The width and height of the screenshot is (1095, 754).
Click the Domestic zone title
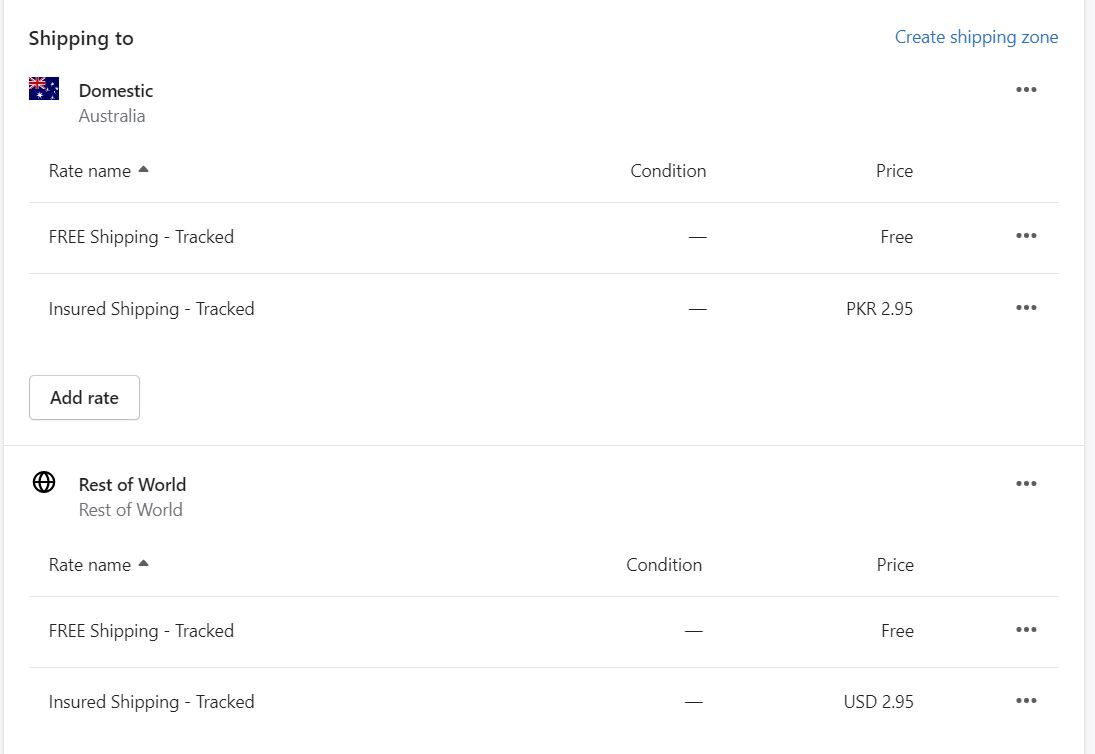116,91
